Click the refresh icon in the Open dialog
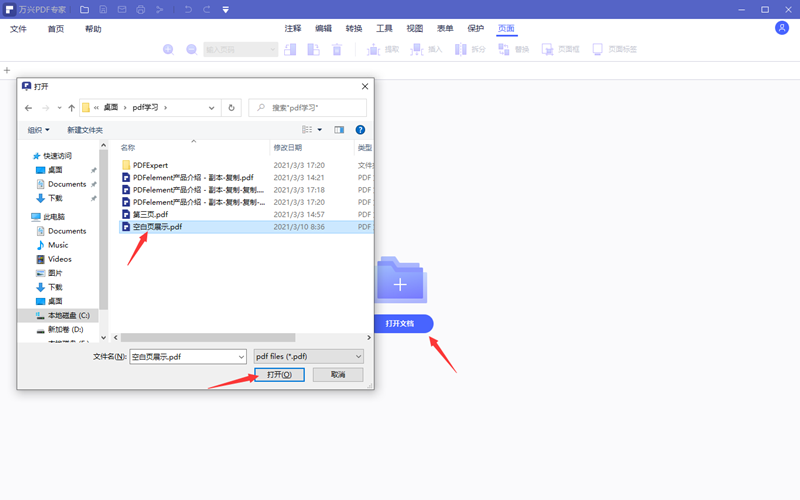Screen dimensions: 800x500 pos(232,108)
